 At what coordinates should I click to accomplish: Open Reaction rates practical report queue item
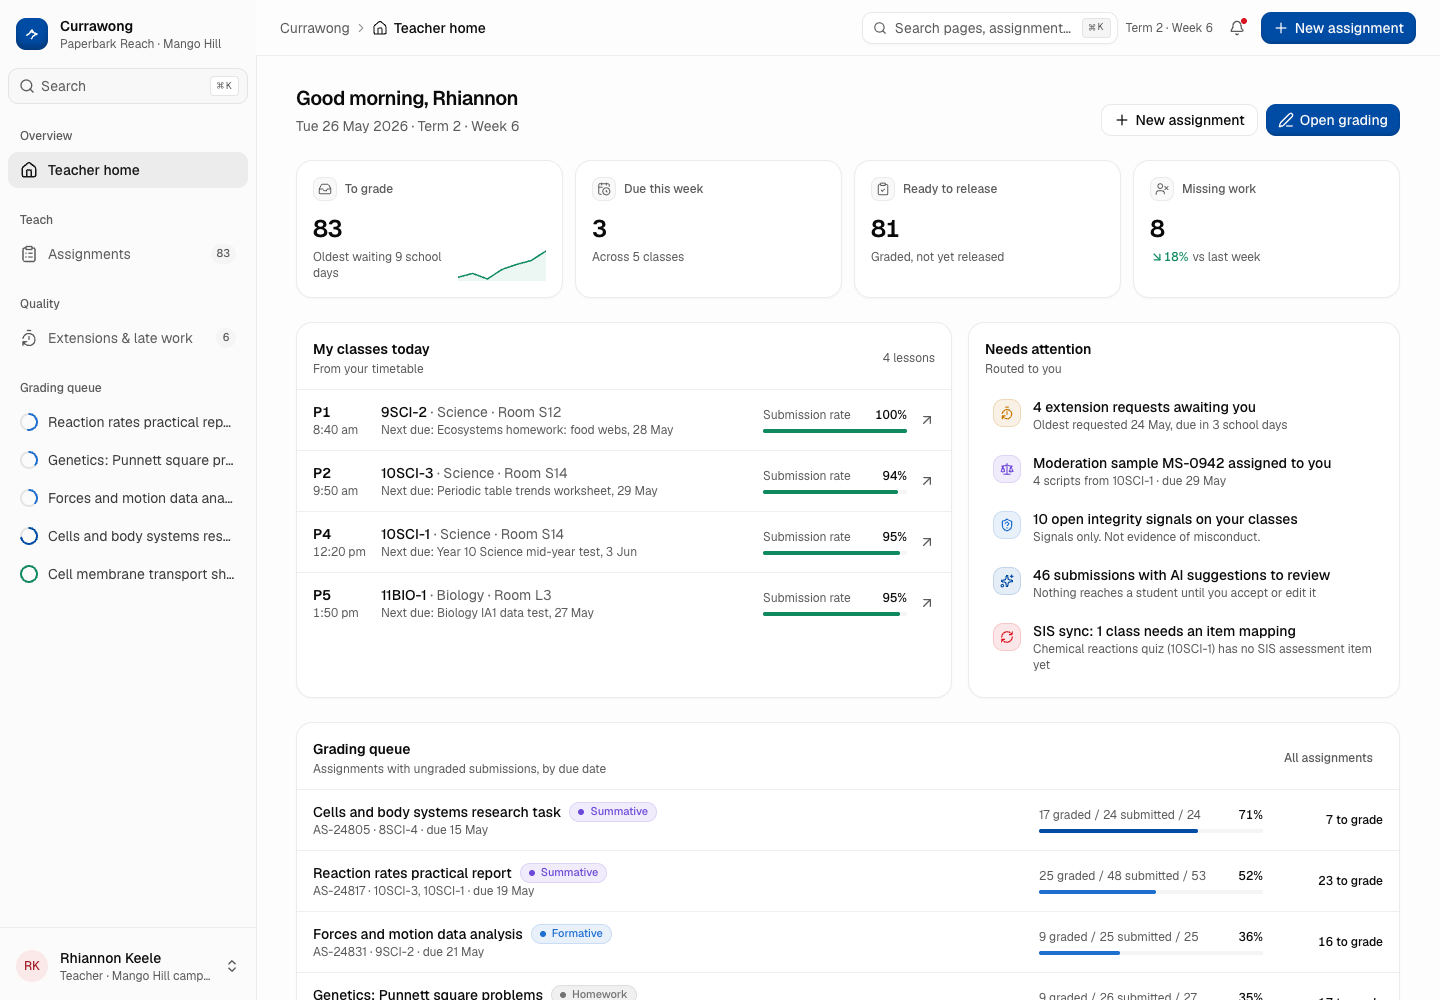coord(128,422)
